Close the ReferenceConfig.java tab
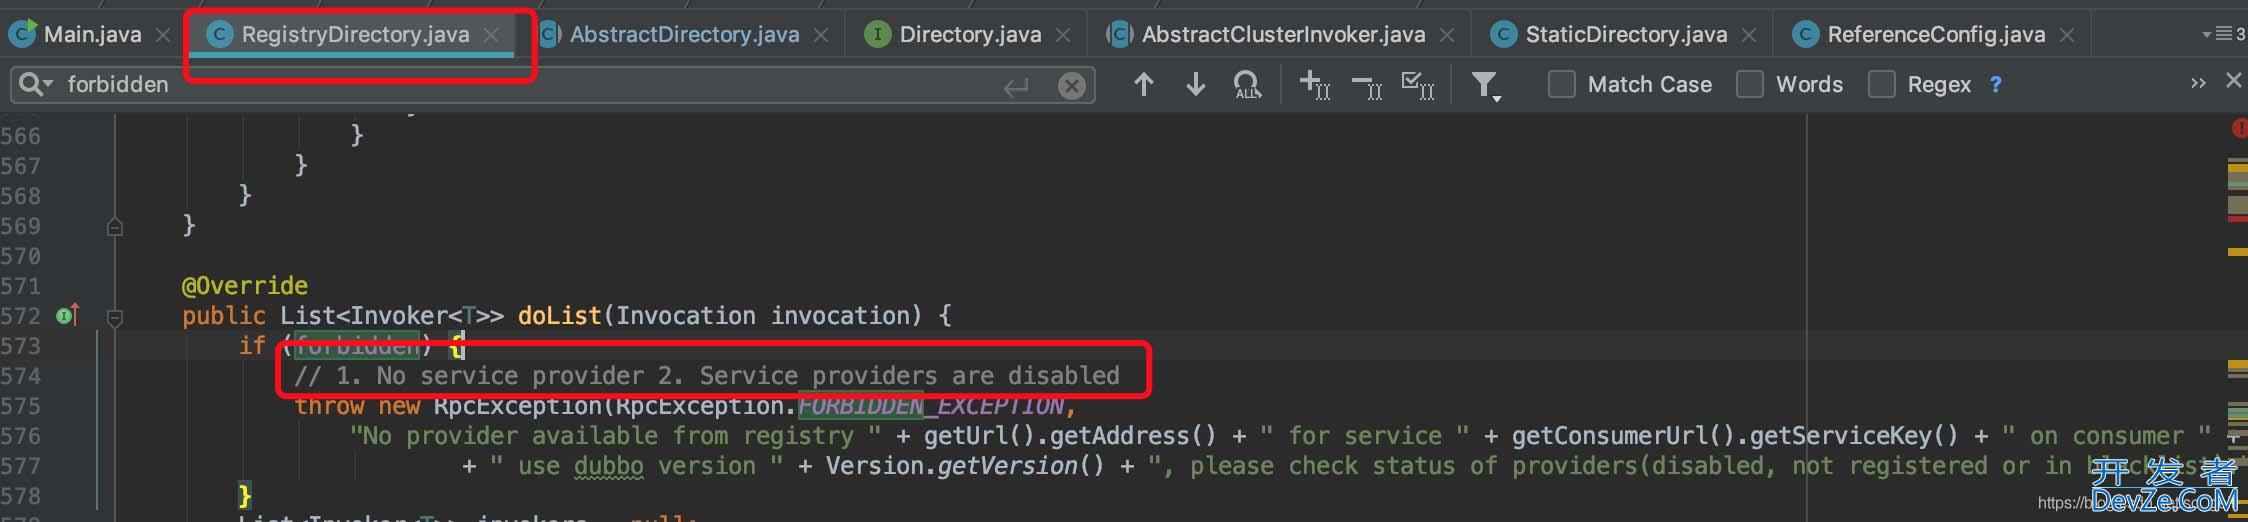Screen dimensions: 2248x522 click(x=2067, y=36)
